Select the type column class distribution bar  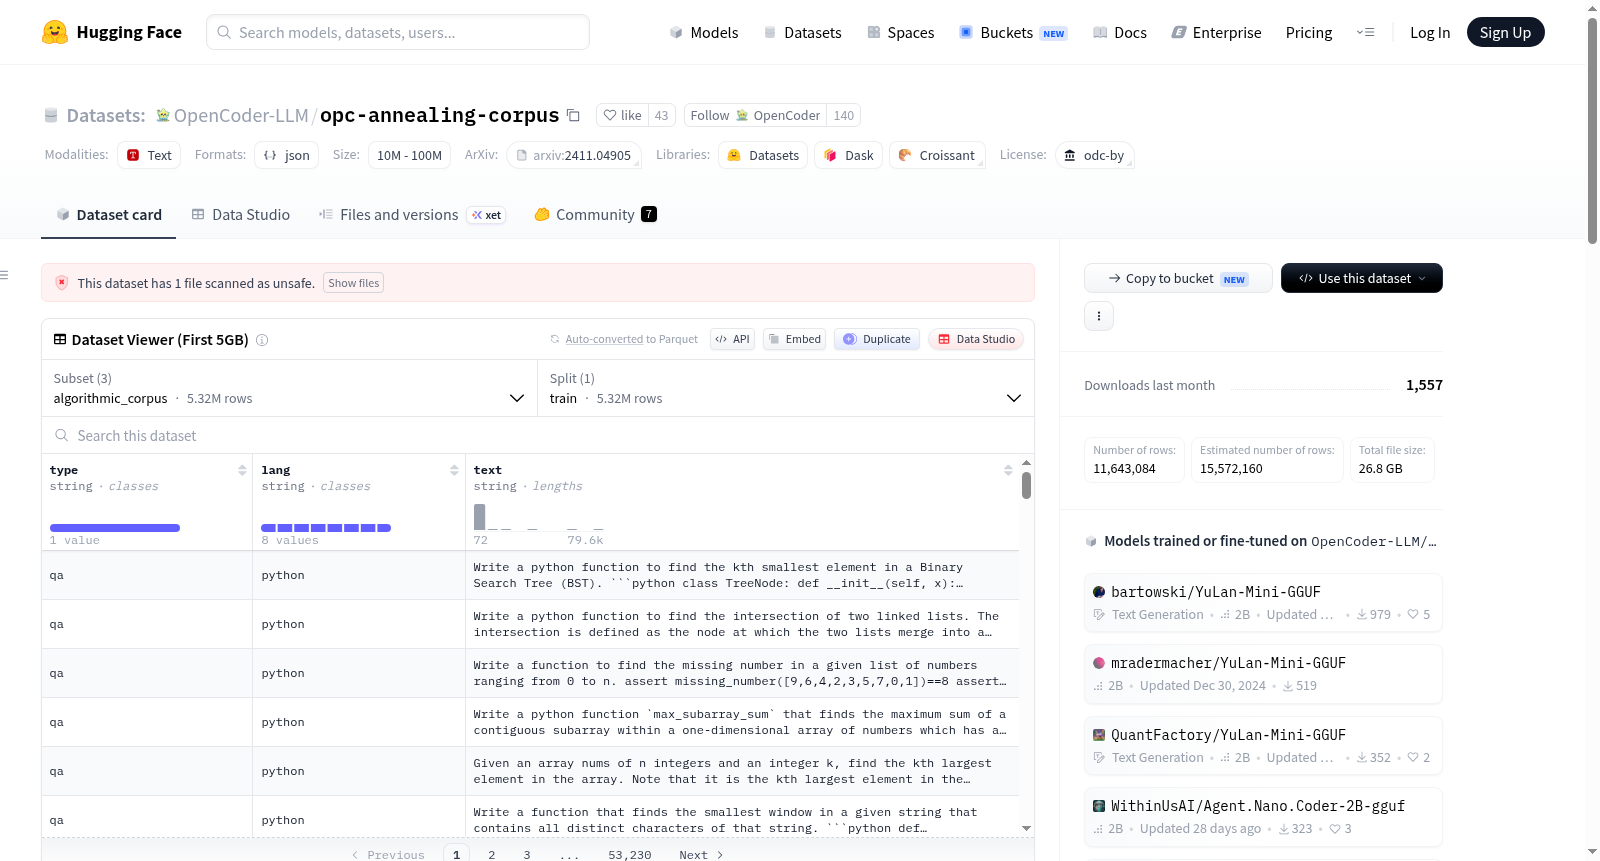point(115,528)
